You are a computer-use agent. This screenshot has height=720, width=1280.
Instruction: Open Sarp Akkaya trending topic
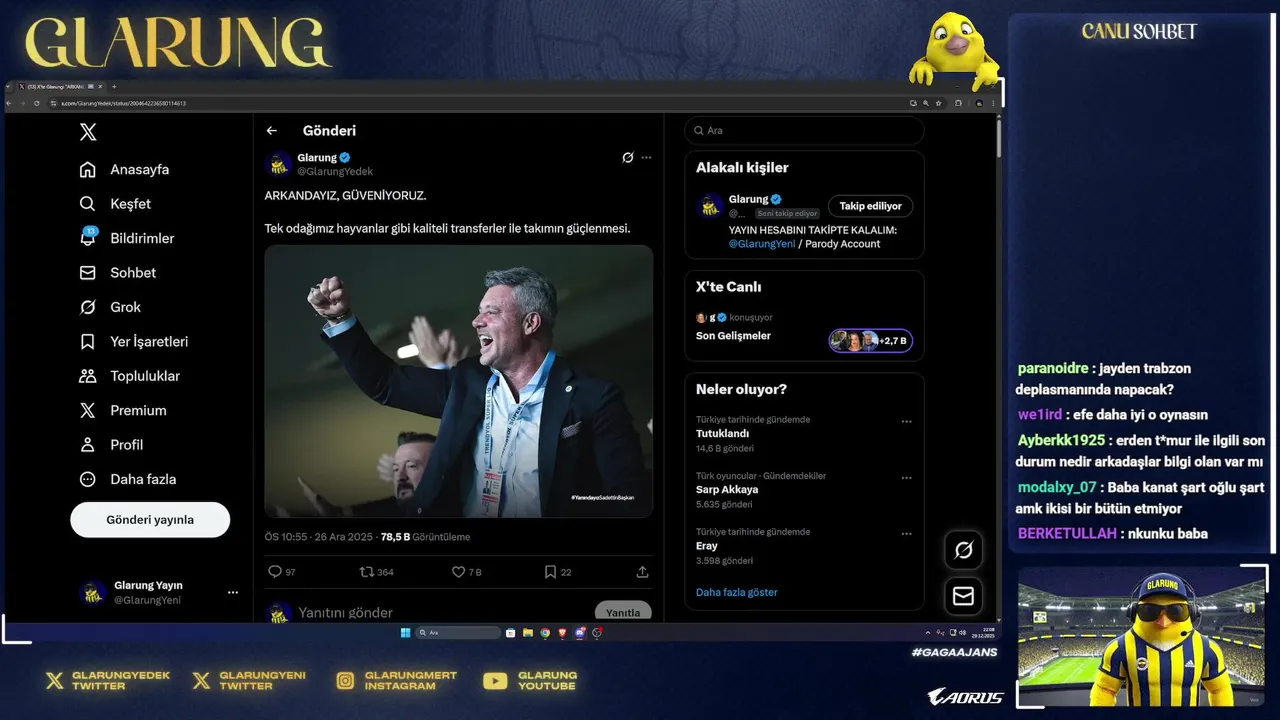click(727, 490)
